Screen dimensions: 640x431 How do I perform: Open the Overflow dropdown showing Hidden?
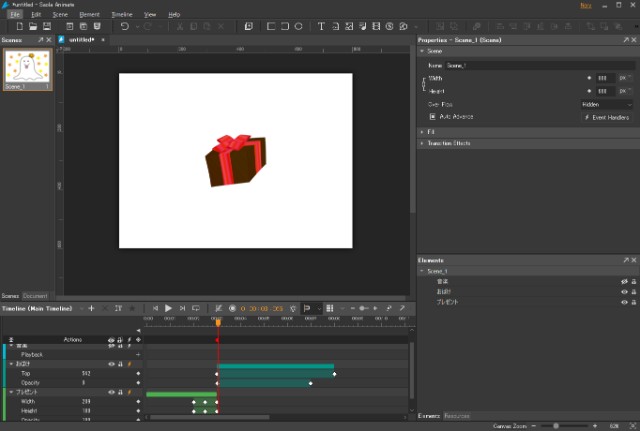pyautogui.click(x=606, y=103)
